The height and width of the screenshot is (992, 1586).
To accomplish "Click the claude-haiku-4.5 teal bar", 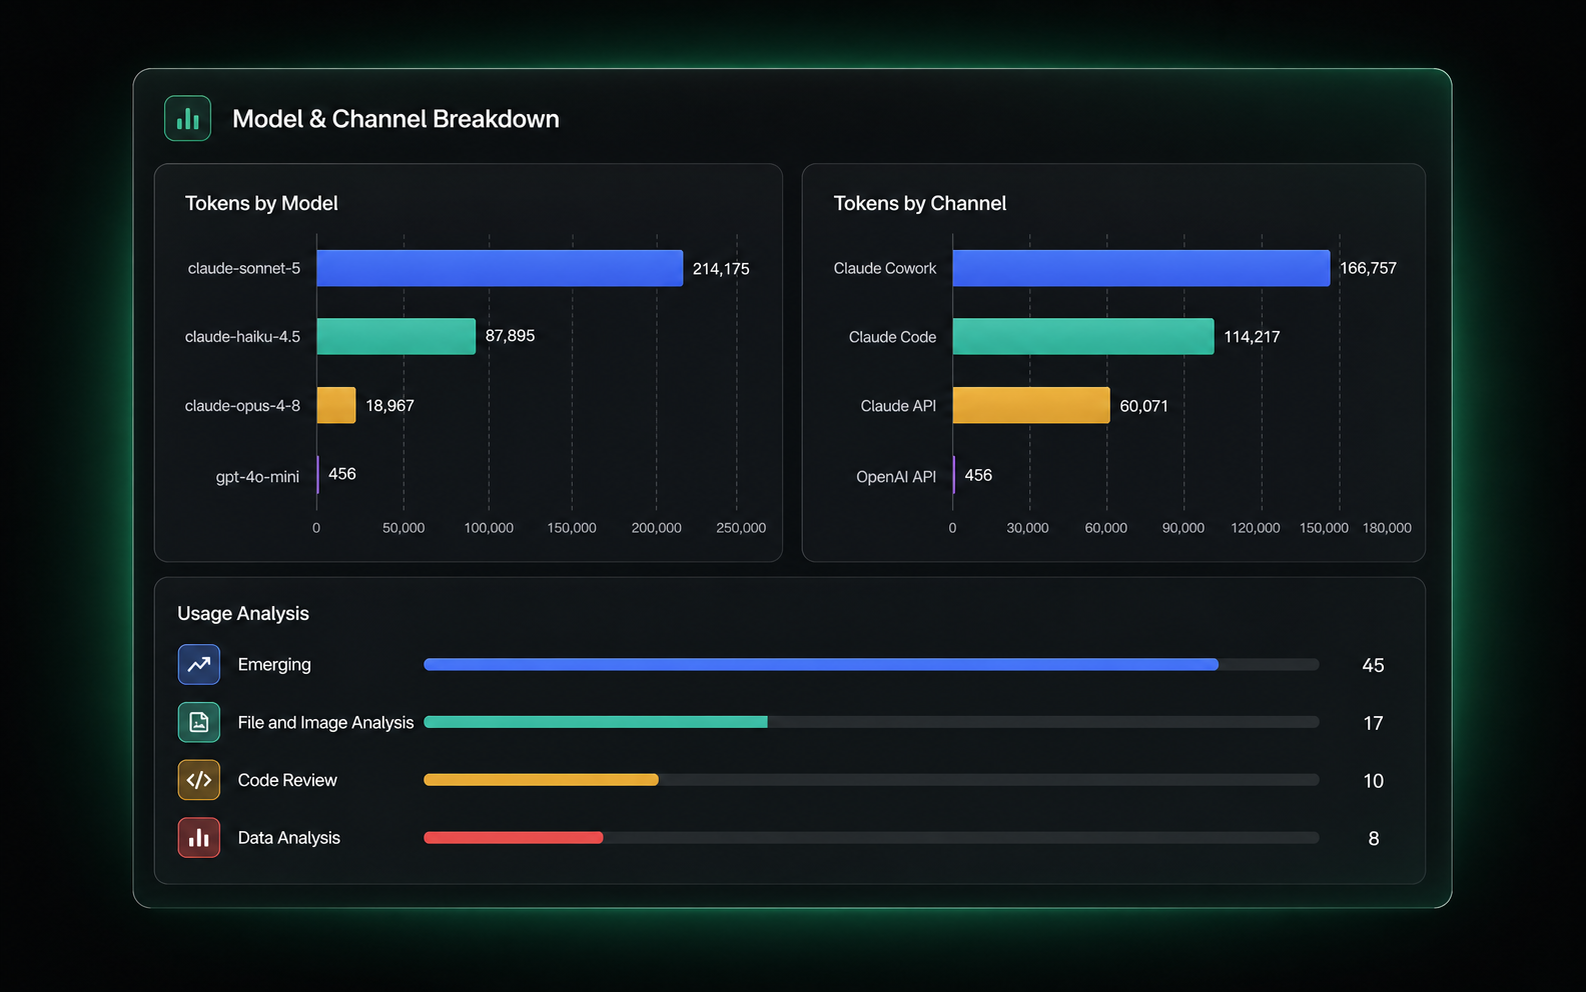I will 396,336.
